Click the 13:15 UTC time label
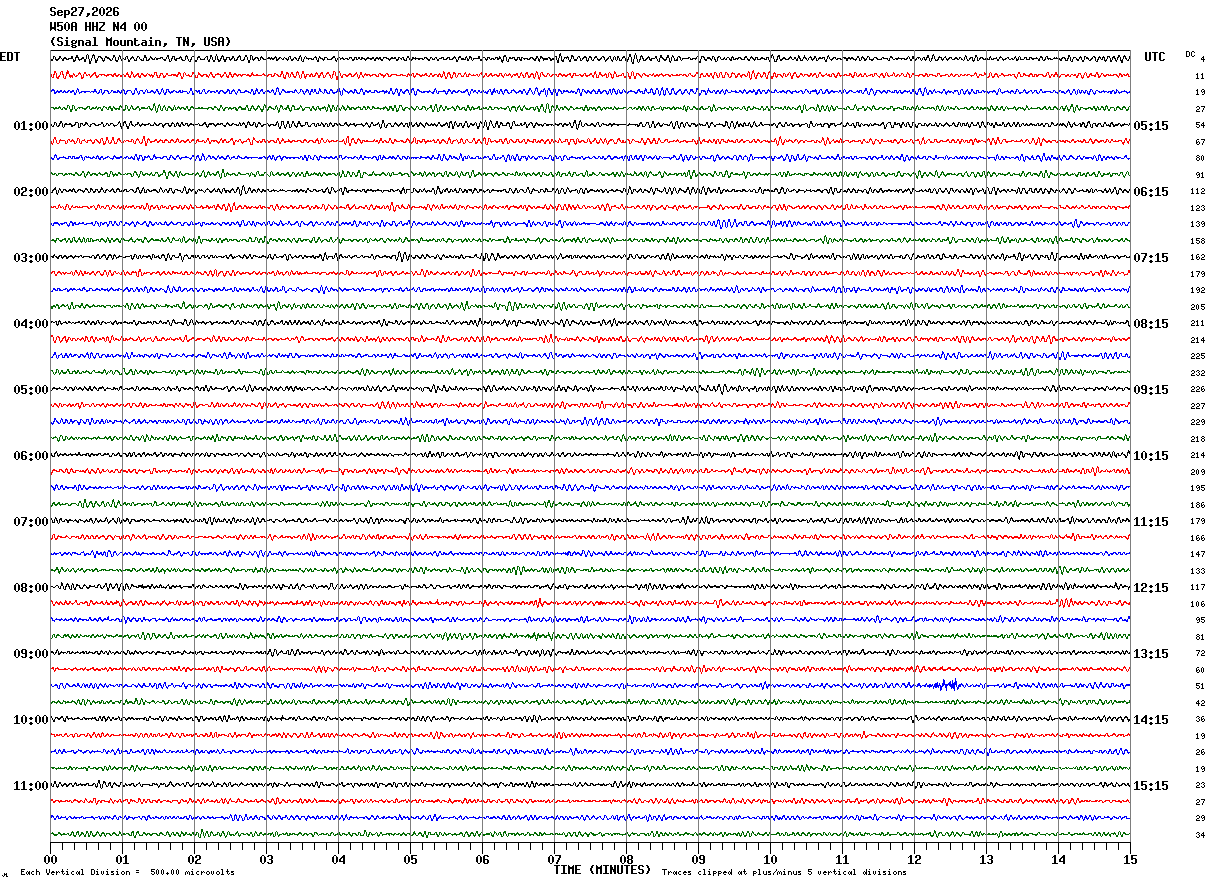Image resolution: width=1210 pixels, height=886 pixels. click(1151, 654)
